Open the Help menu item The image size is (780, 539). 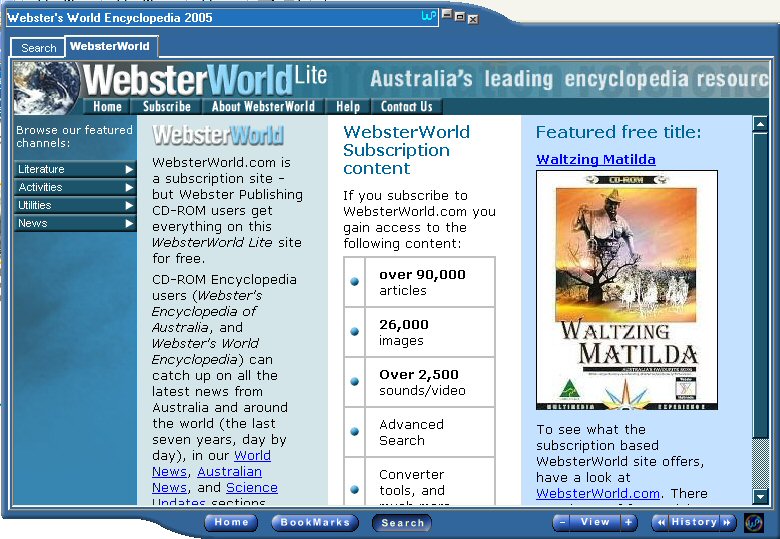pos(348,106)
